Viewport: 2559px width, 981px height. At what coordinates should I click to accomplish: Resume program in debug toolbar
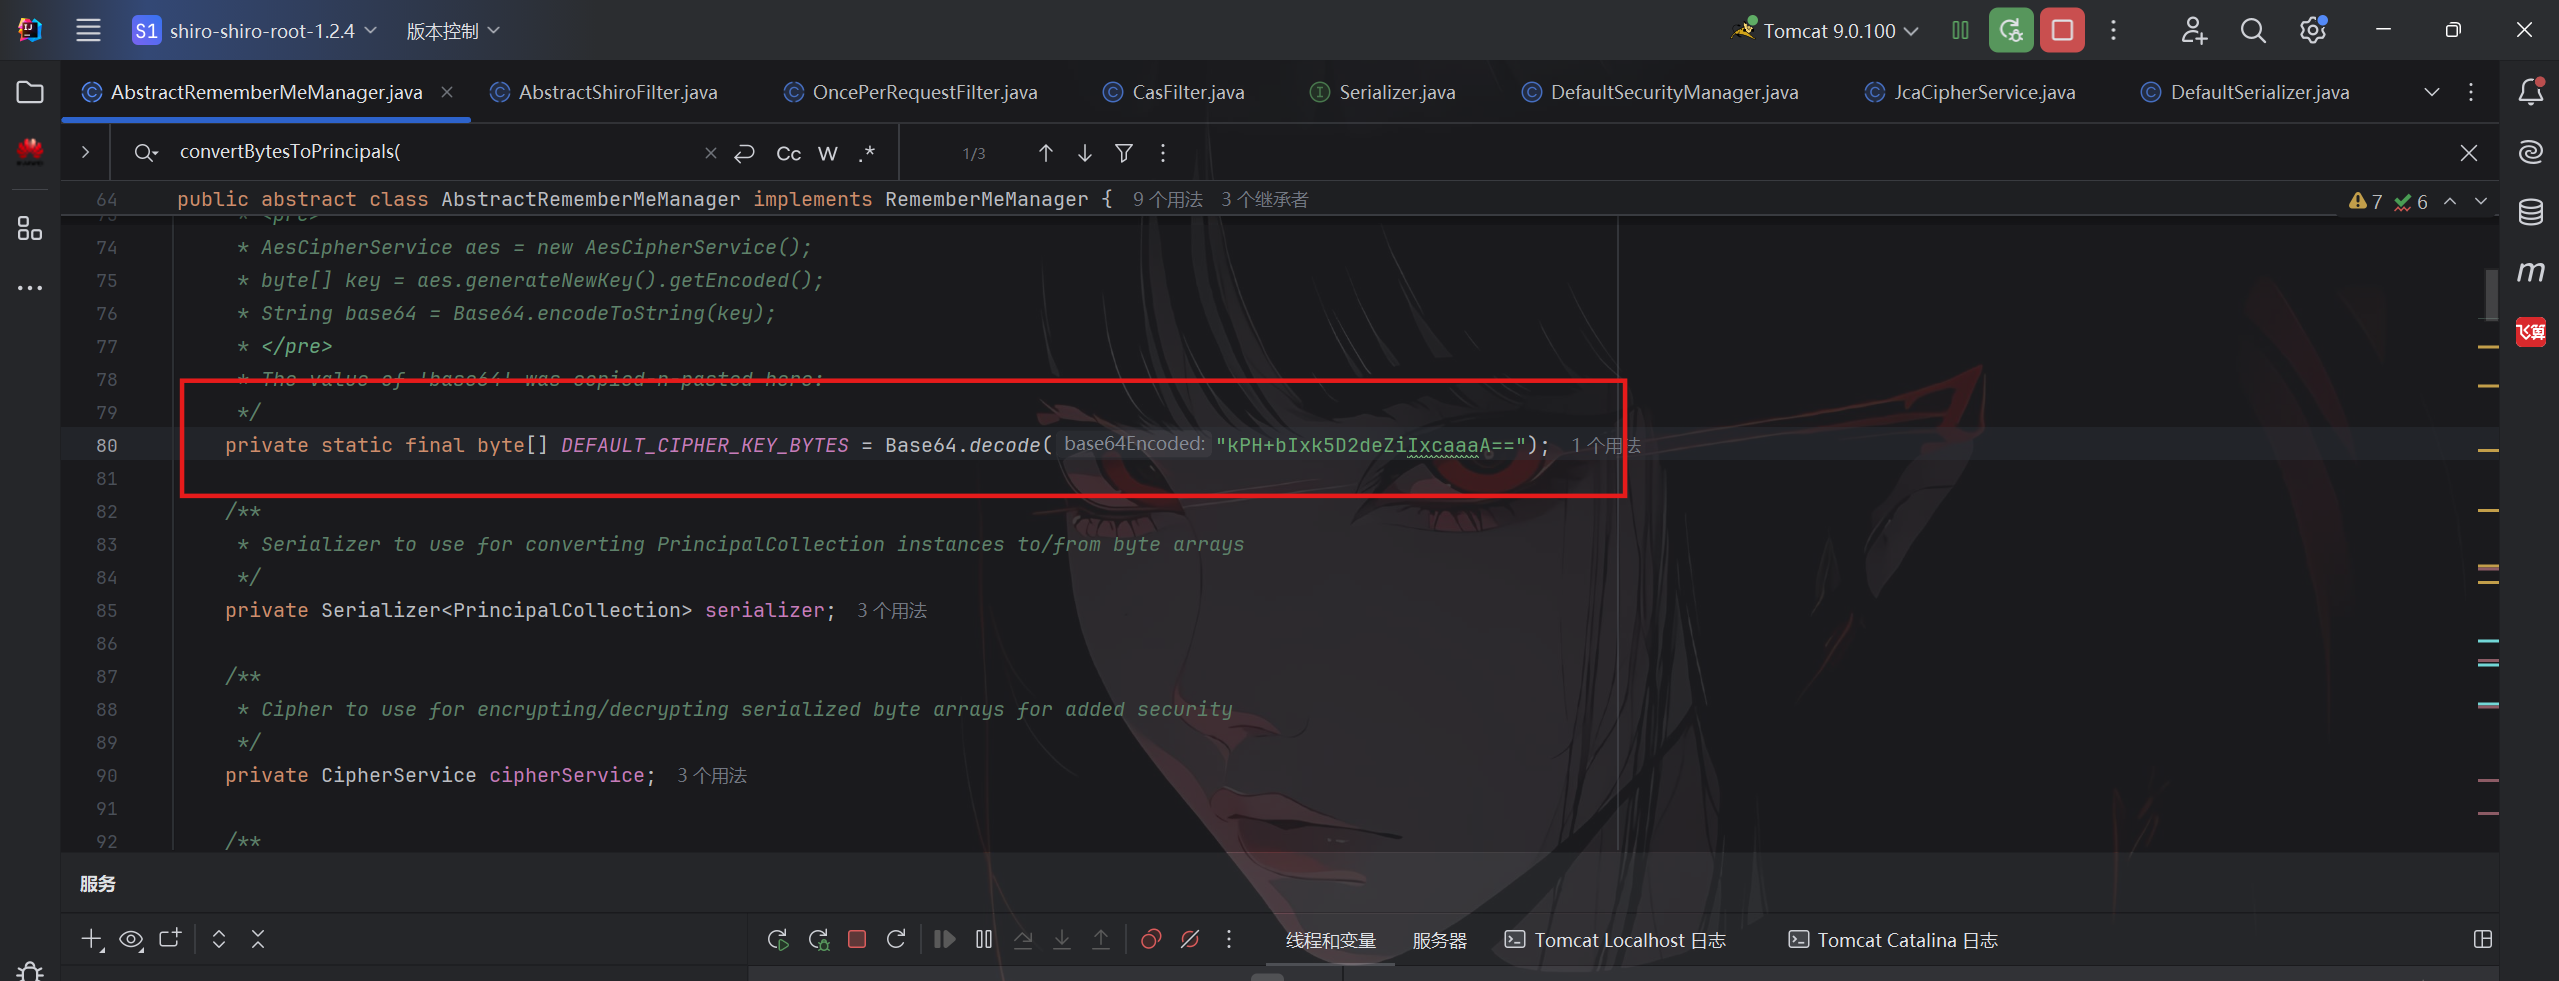(944, 939)
